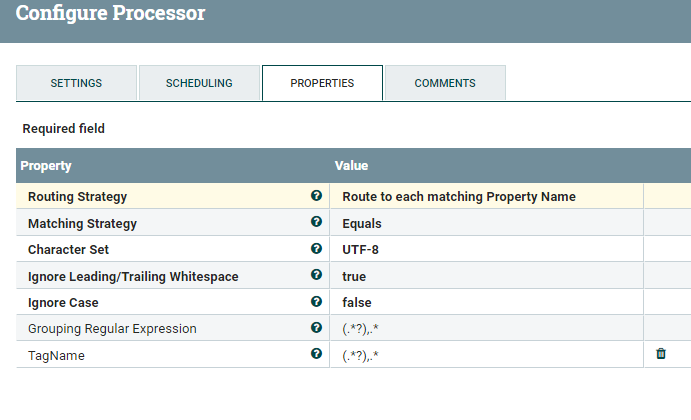Viewport: 691px width, 420px height.
Task: Change Ignore Case false value
Action: click(x=357, y=302)
